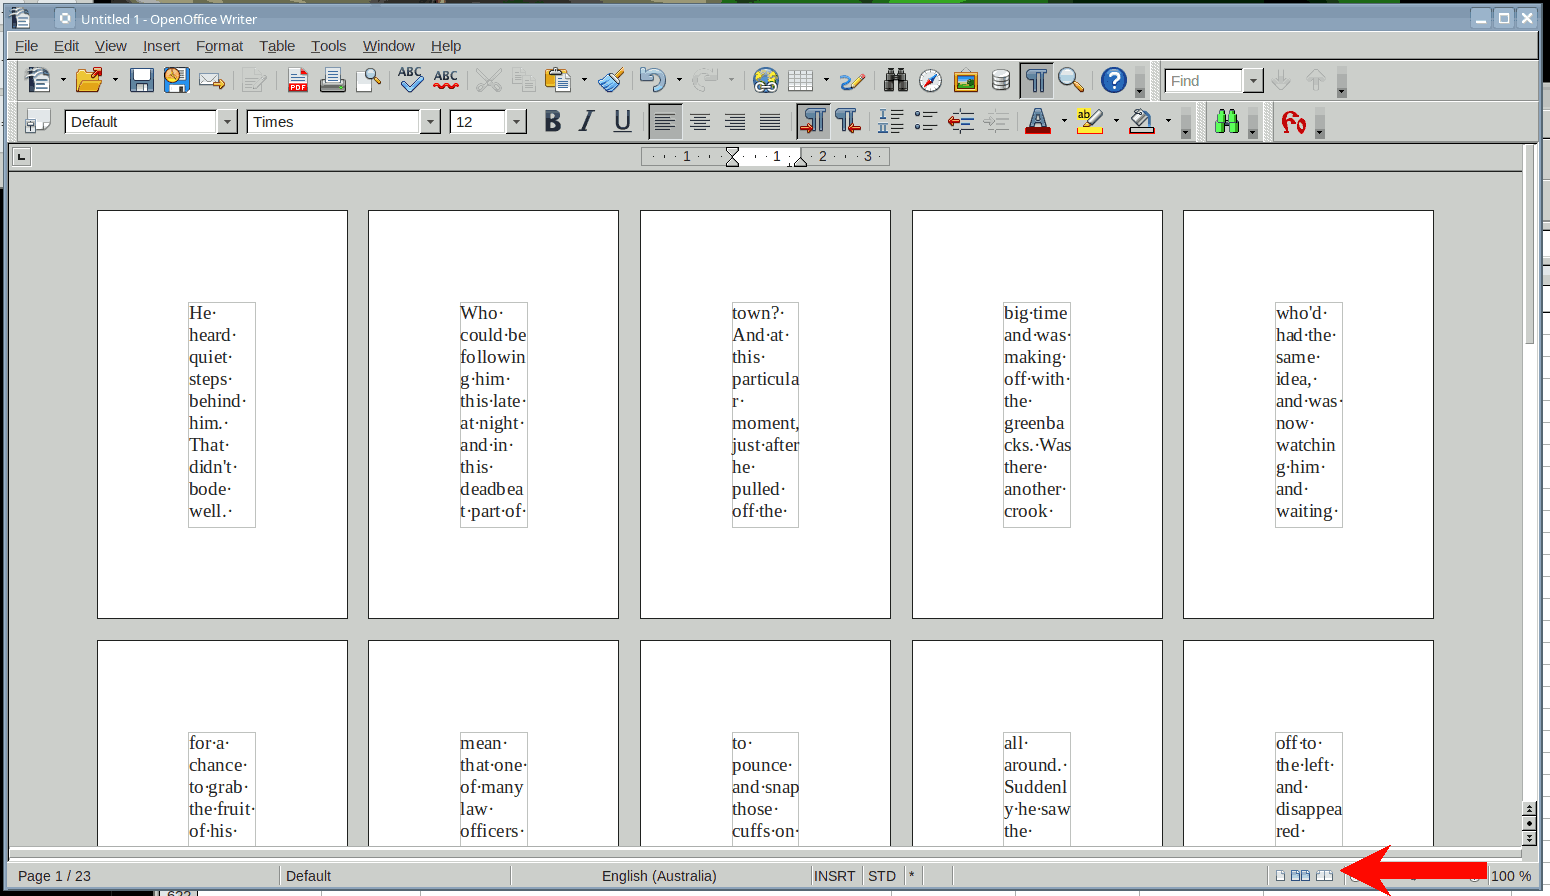Open the paragraph style Default dropdown

(228, 122)
